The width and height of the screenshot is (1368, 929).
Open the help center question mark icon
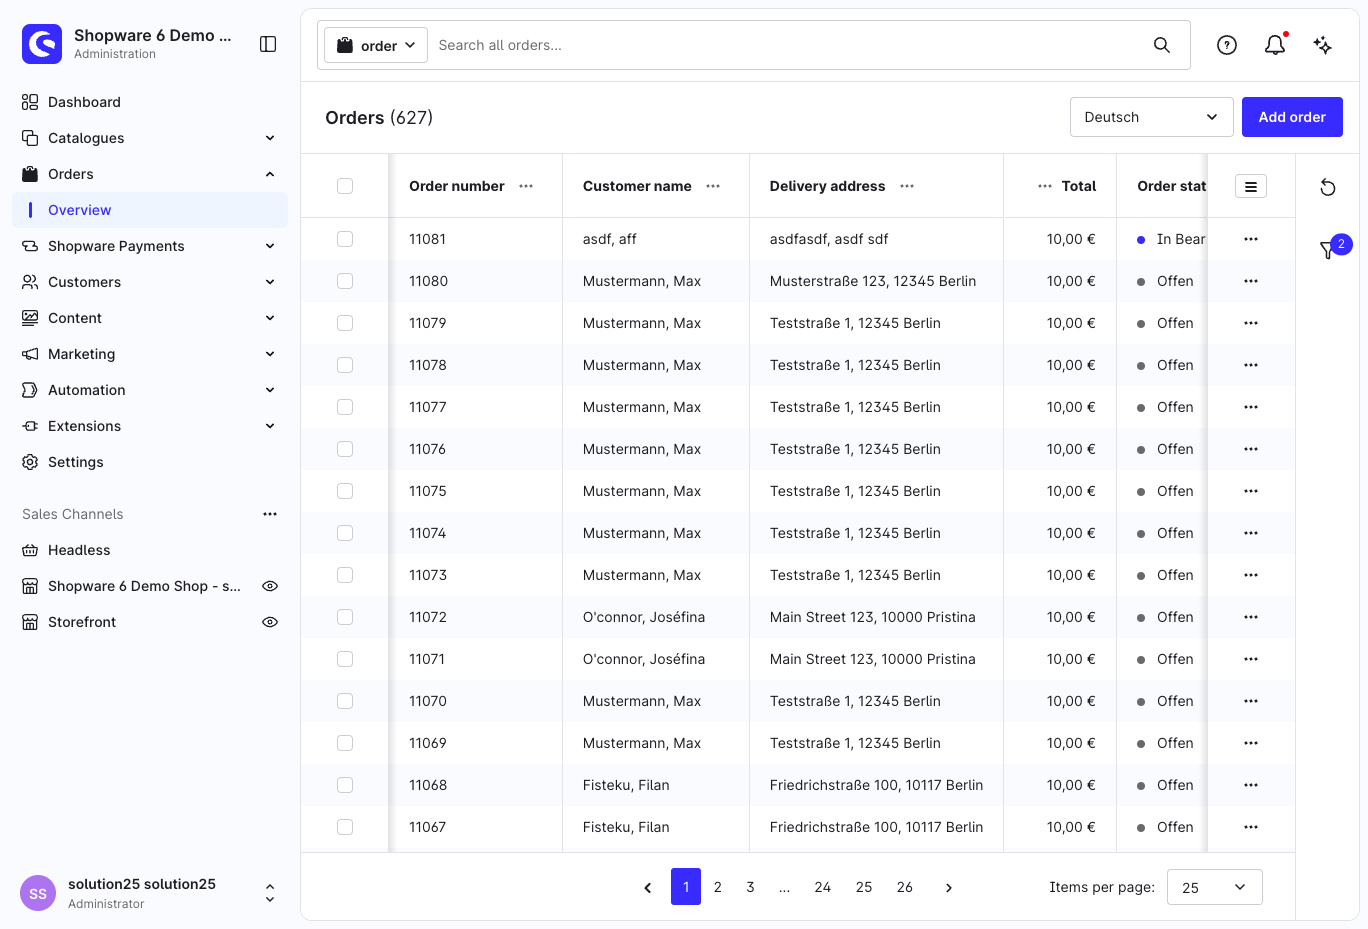tap(1227, 45)
